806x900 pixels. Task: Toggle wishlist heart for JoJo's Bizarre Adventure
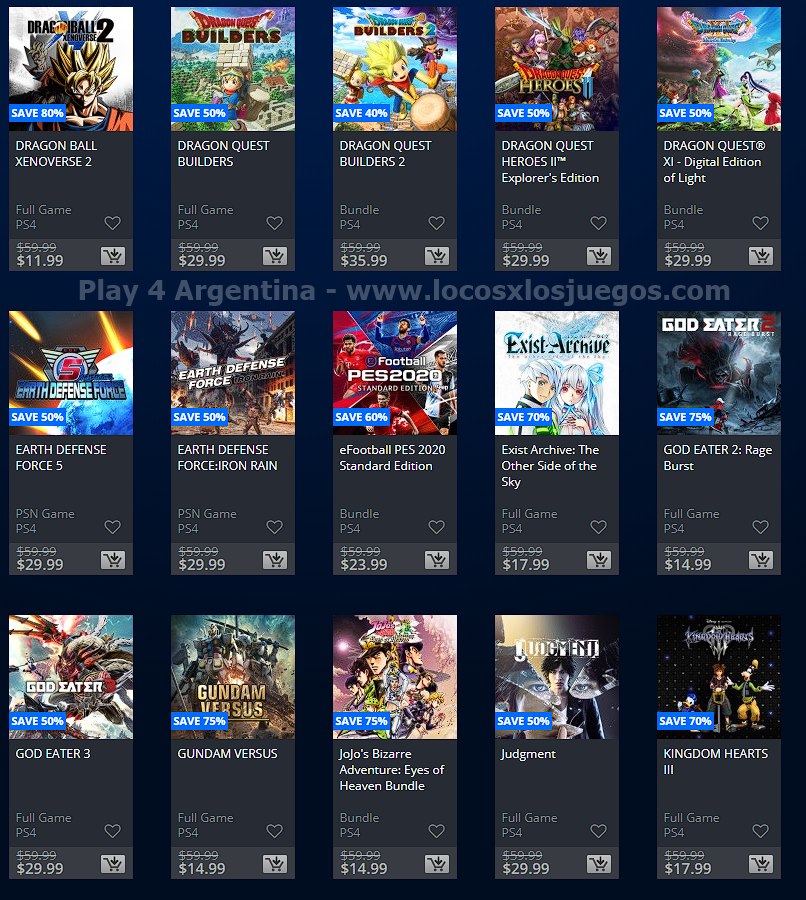(x=436, y=831)
